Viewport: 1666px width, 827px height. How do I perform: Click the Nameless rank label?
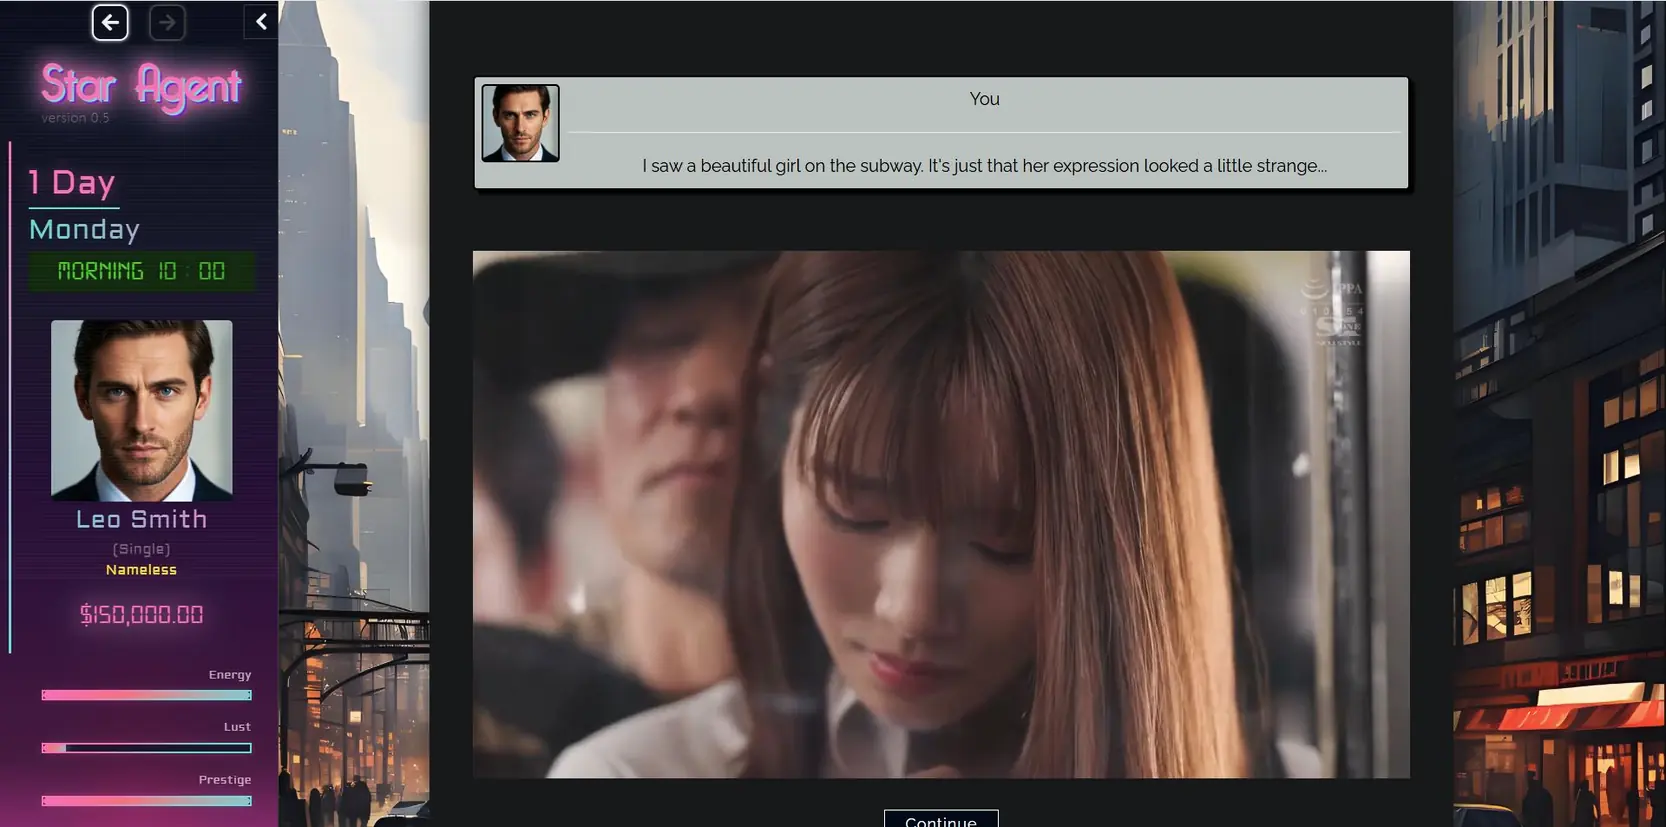tap(141, 570)
